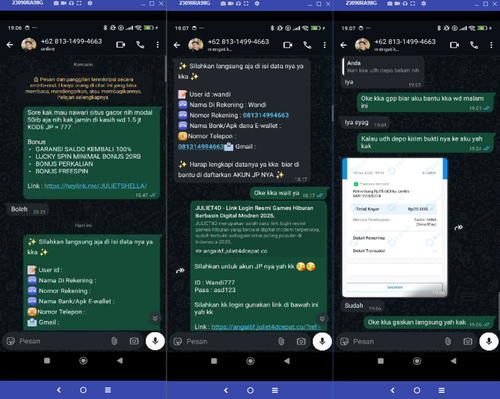Attach a file in left chat window
The image size is (500, 399).
click(114, 341)
